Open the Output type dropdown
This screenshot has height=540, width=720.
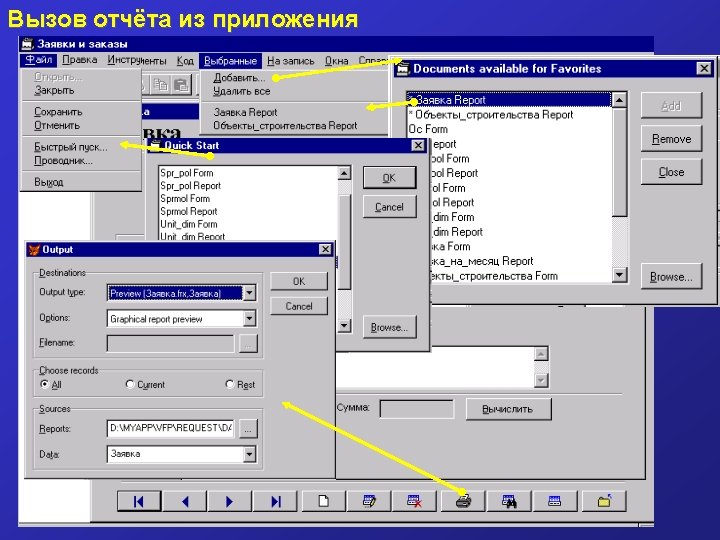click(x=249, y=292)
